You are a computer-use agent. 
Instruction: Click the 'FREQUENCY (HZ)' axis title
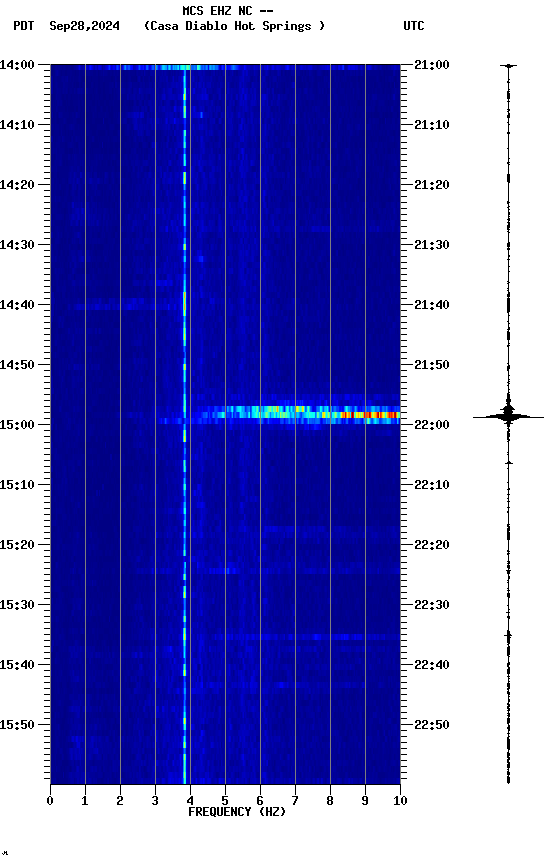click(x=237, y=812)
